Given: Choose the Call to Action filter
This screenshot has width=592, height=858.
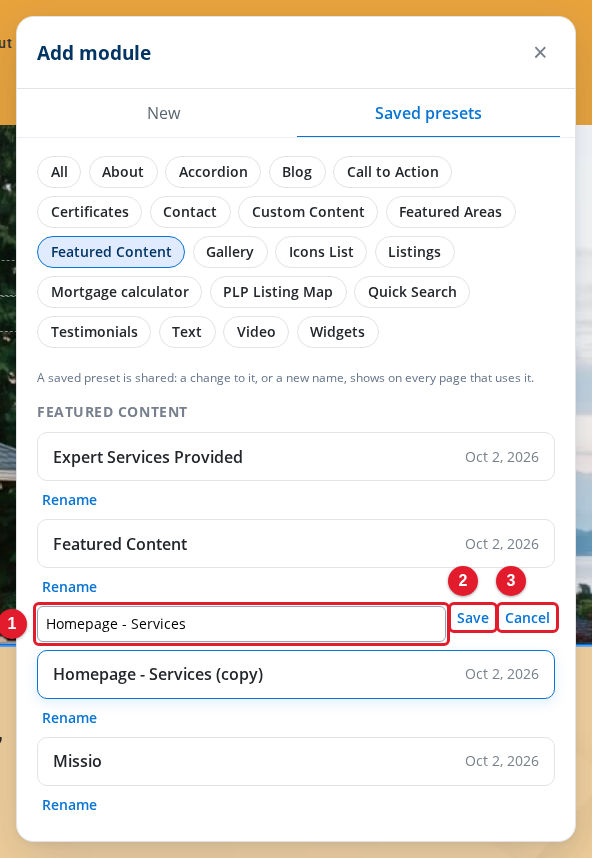Looking at the screenshot, I should click(392, 172).
